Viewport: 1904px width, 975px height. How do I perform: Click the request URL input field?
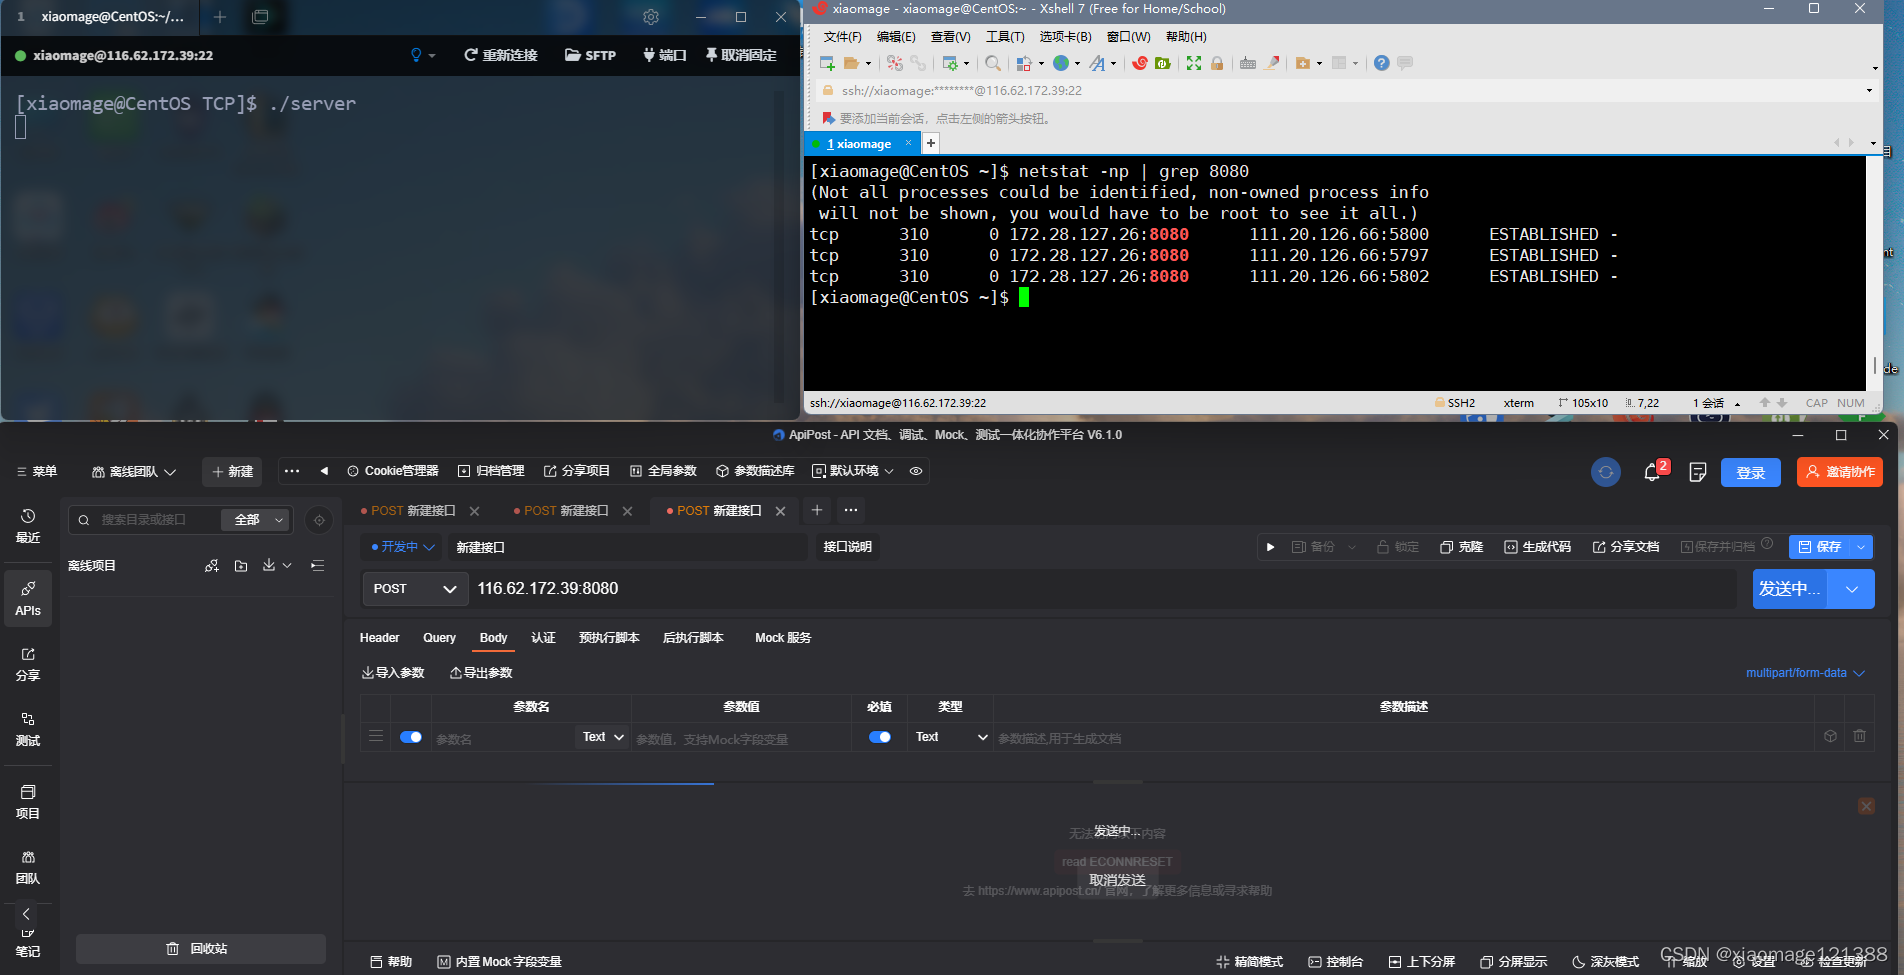[x=1103, y=589]
